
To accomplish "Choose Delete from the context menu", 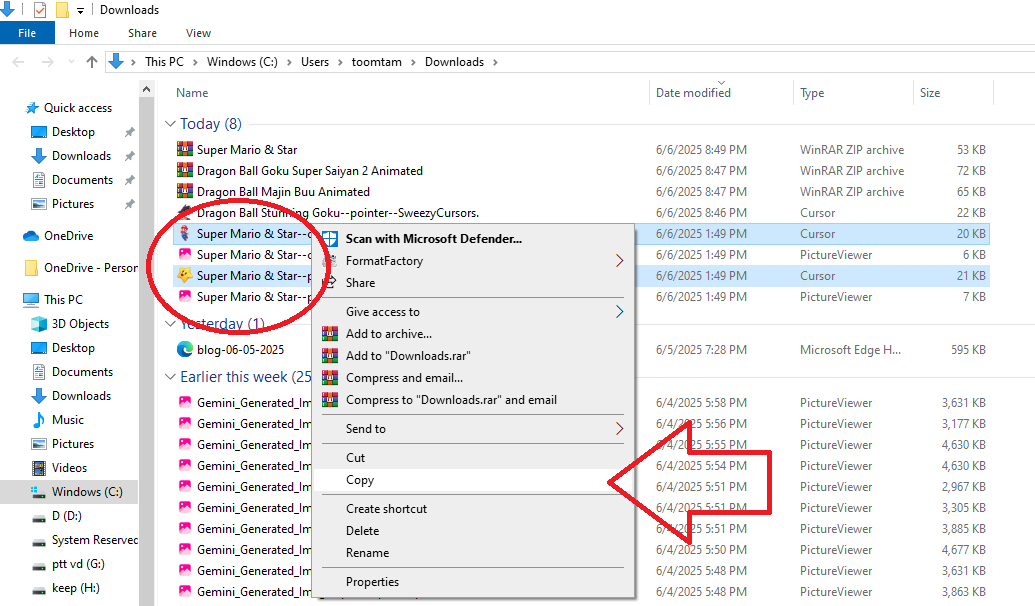I will click(472, 531).
